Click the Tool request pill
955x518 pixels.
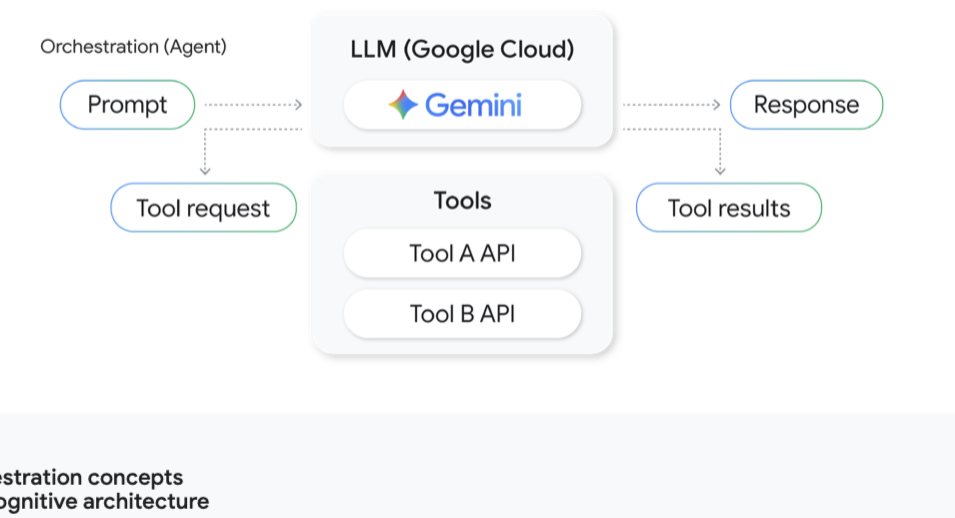point(203,208)
